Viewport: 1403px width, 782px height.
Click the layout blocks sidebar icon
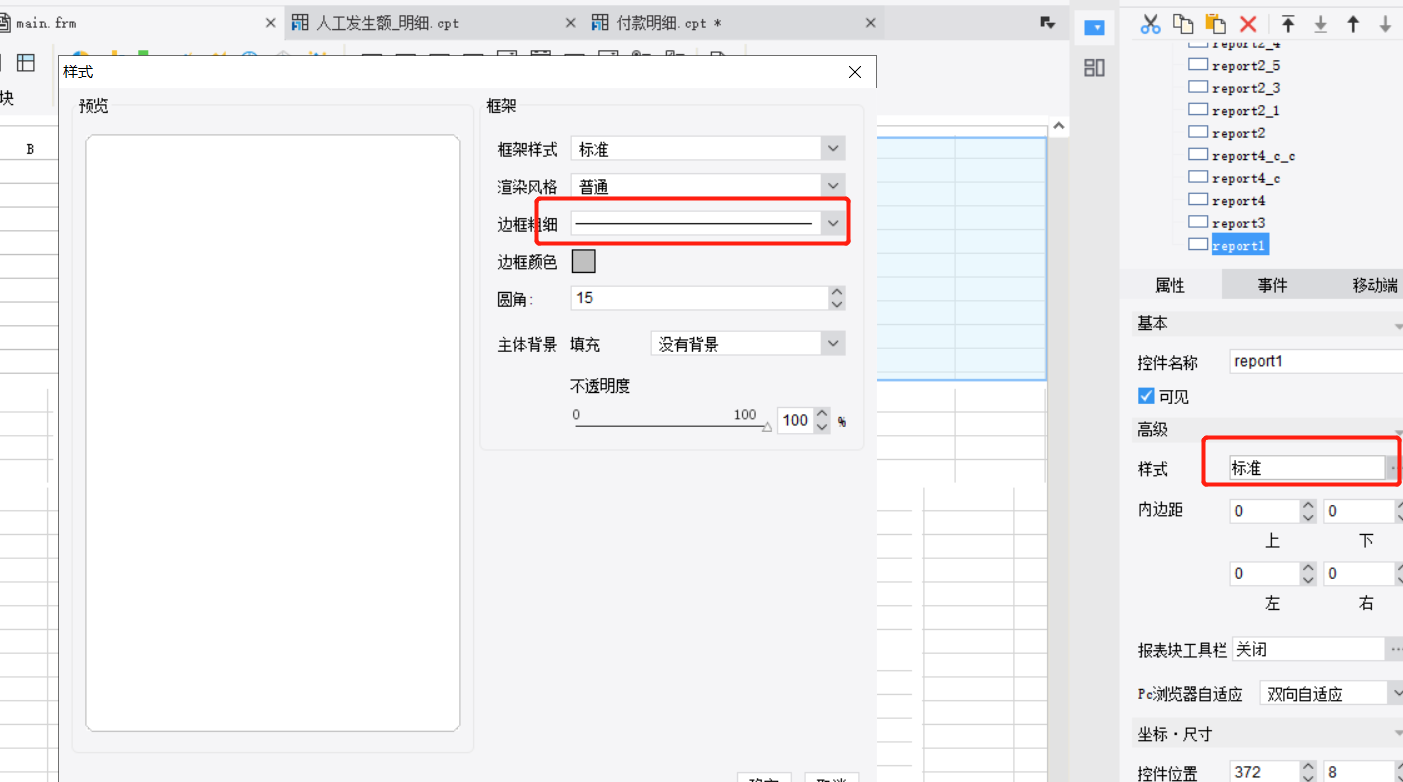click(1094, 68)
